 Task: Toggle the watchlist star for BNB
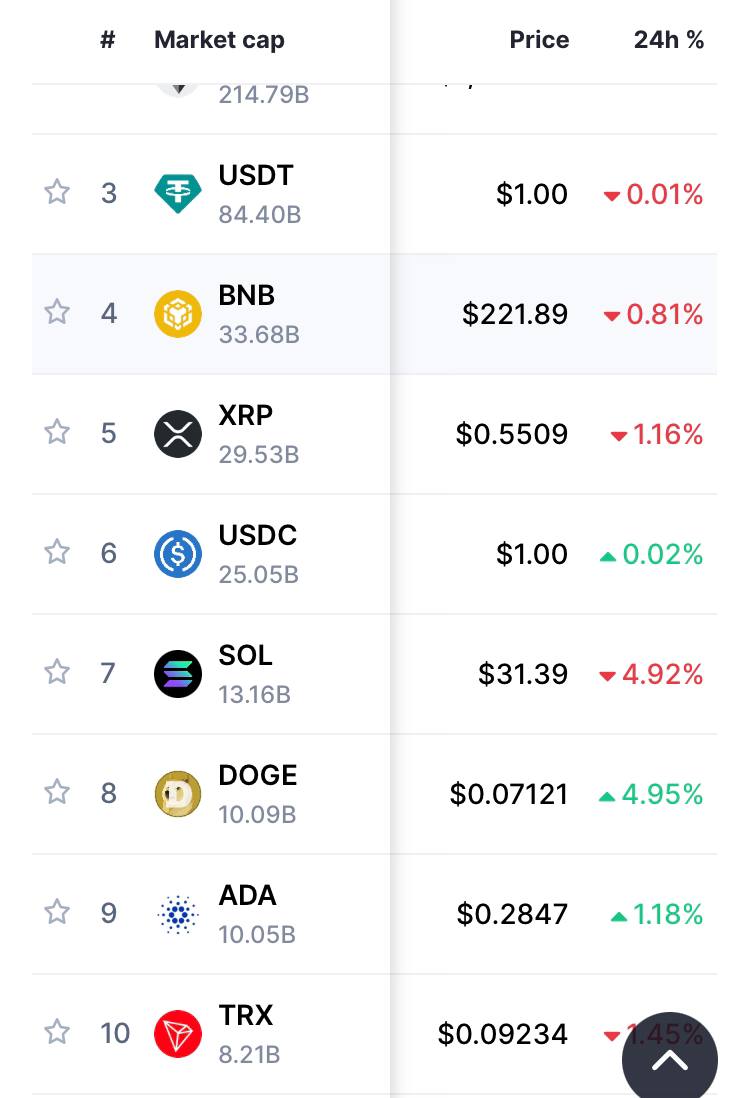click(x=57, y=312)
